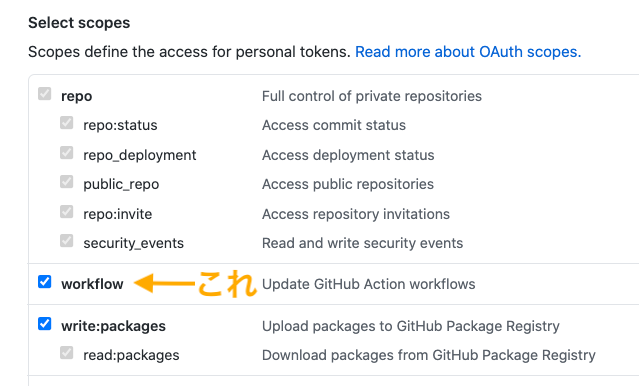Viewport: 639px width, 386px height.
Task: Toggle the public_repo checkbox
Action: click(x=66, y=182)
